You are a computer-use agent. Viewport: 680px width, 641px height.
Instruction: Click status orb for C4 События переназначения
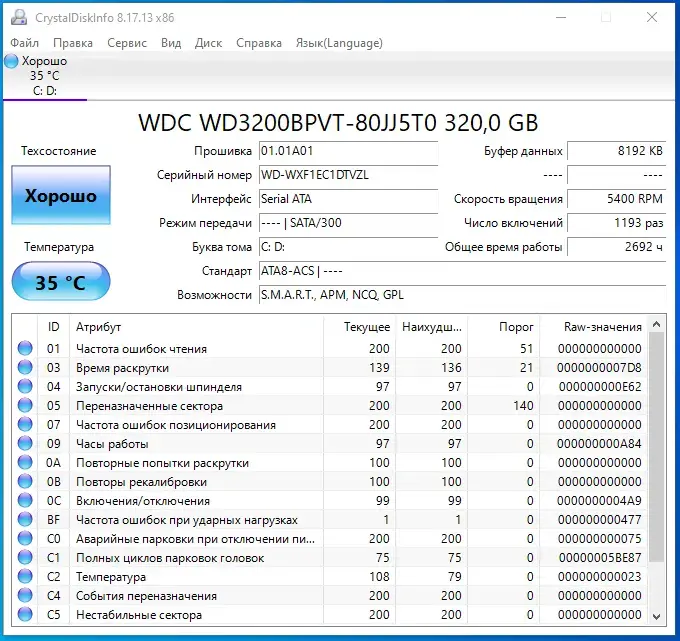(25, 595)
